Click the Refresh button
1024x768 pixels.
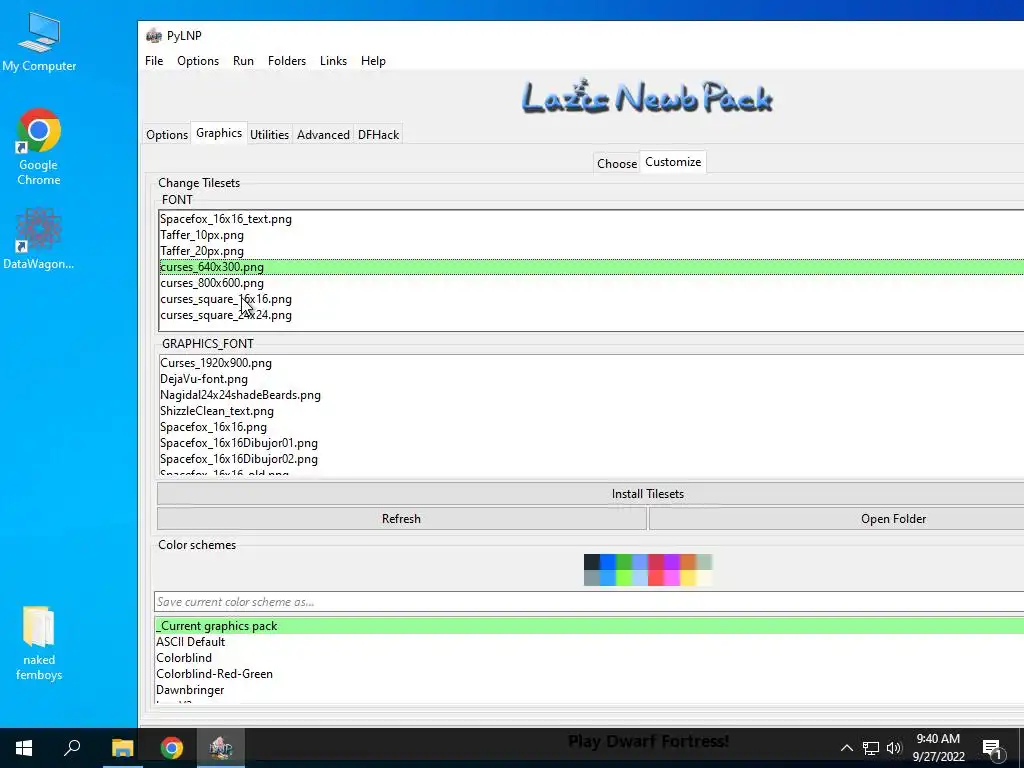(x=402, y=519)
